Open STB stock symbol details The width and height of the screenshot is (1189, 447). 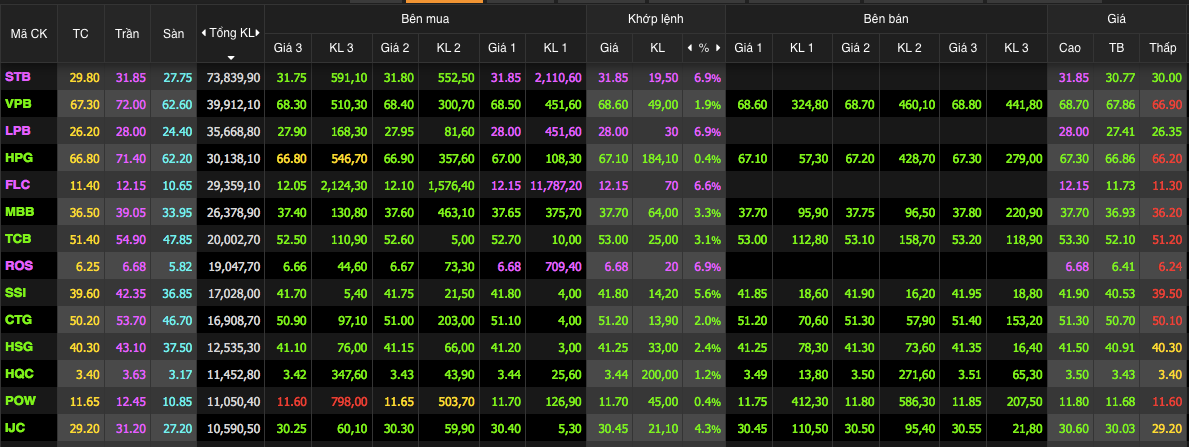click(x=17, y=77)
